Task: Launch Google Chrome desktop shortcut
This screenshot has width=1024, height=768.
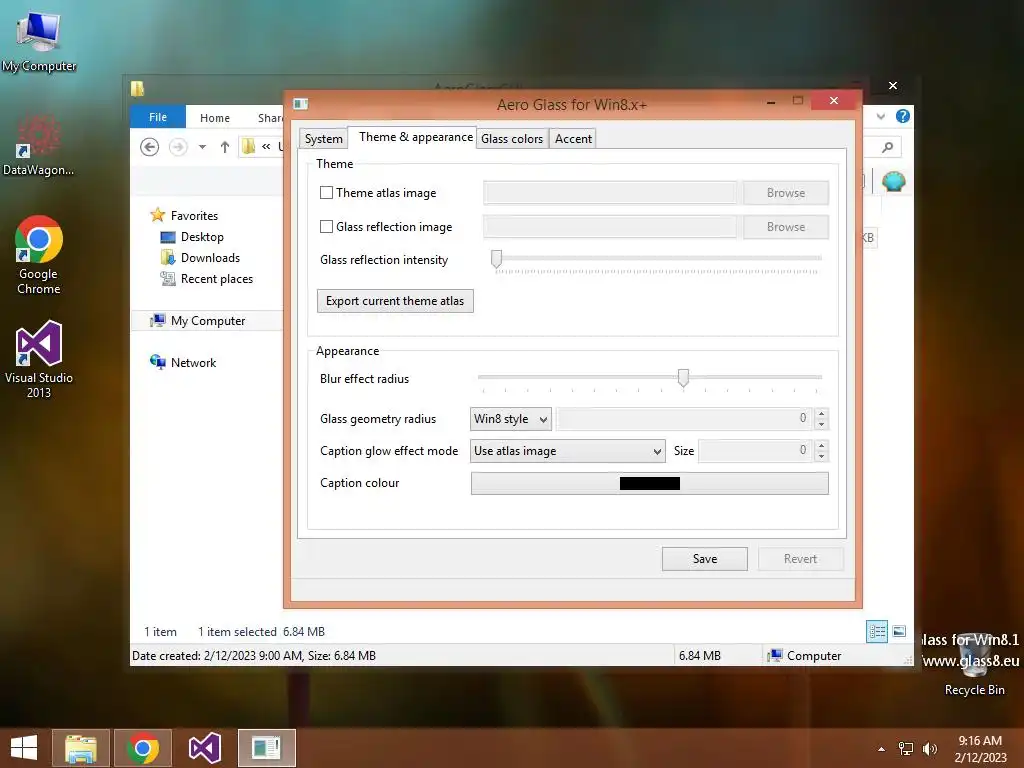Action: tap(39, 255)
